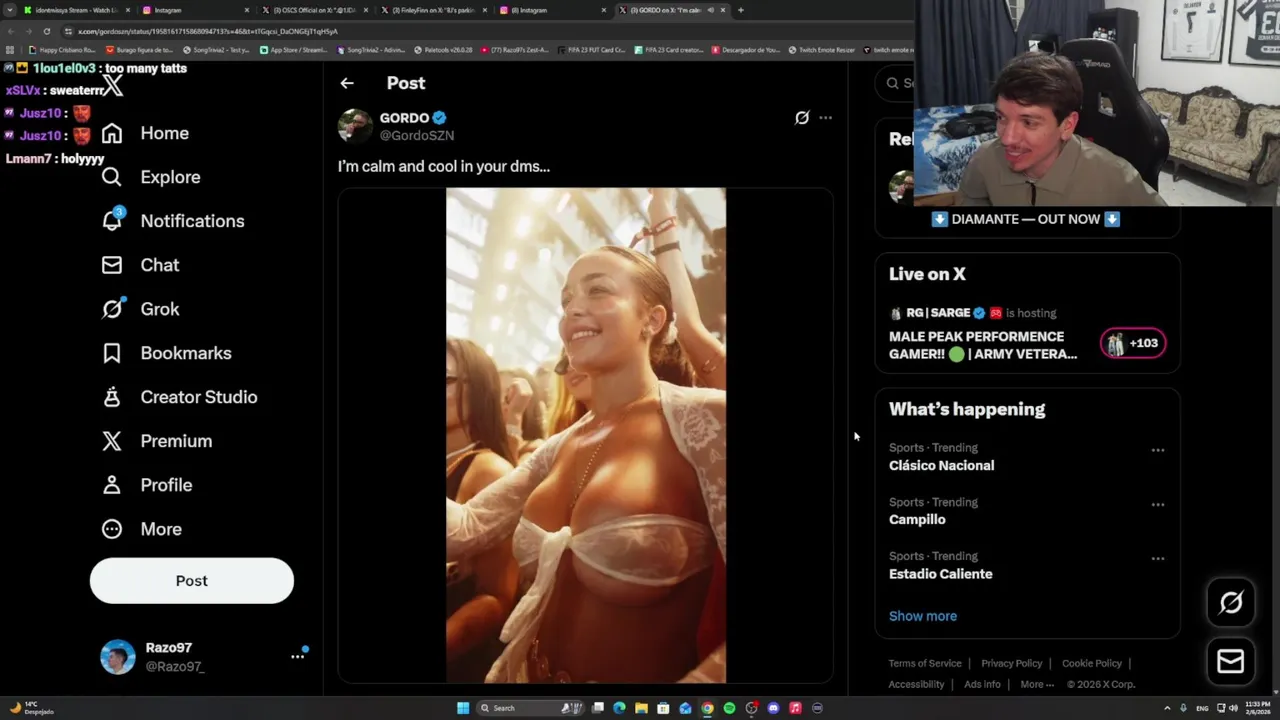Open Microsoft Edge from the taskbar
The image size is (1280, 720).
tap(619, 708)
